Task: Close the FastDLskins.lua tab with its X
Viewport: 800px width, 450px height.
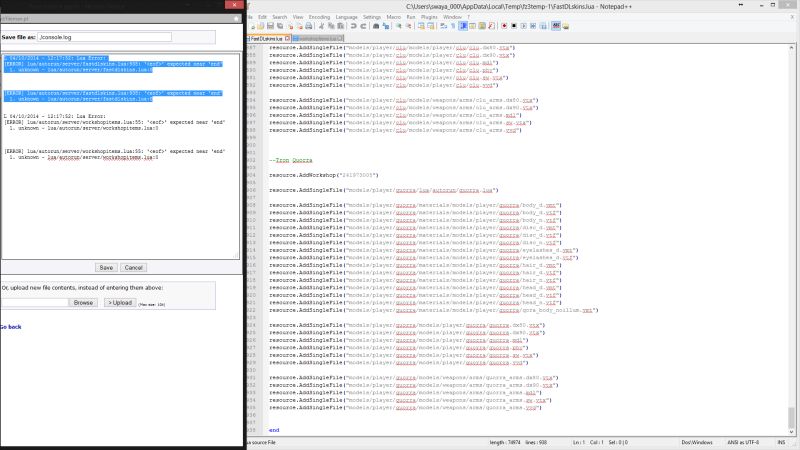Action: click(x=287, y=38)
